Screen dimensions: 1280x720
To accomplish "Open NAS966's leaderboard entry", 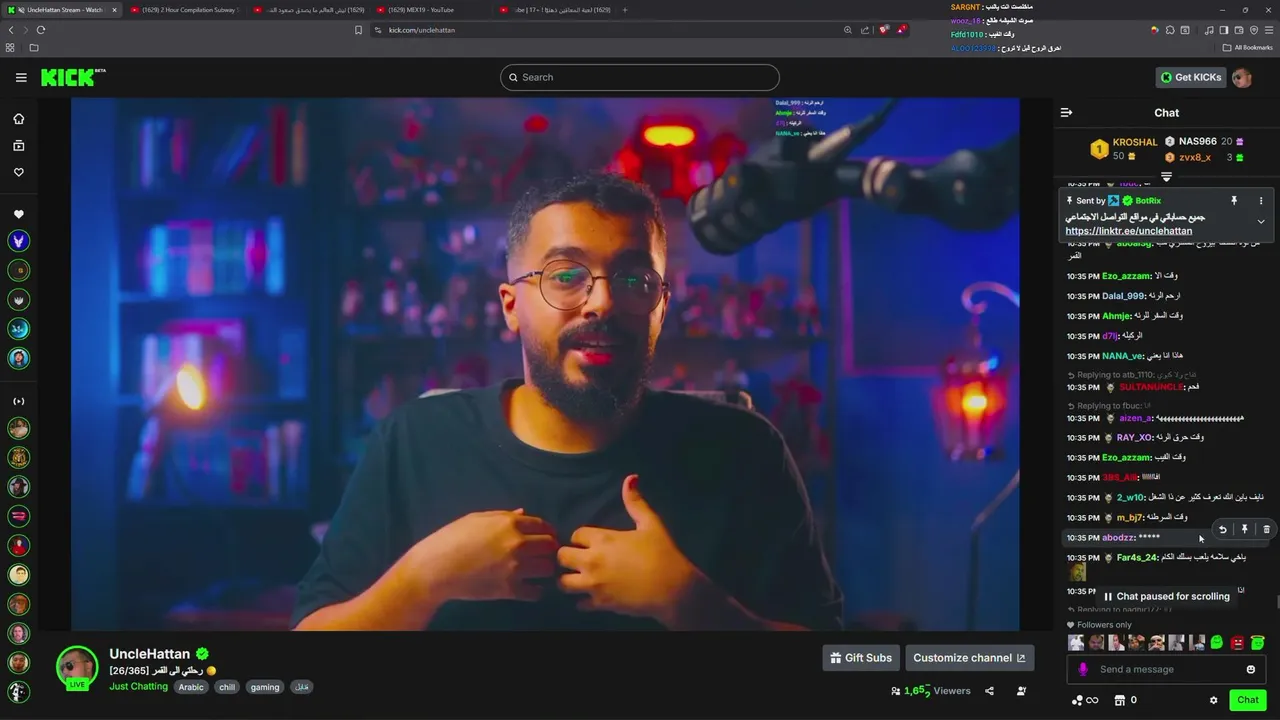I will tap(1204, 141).
